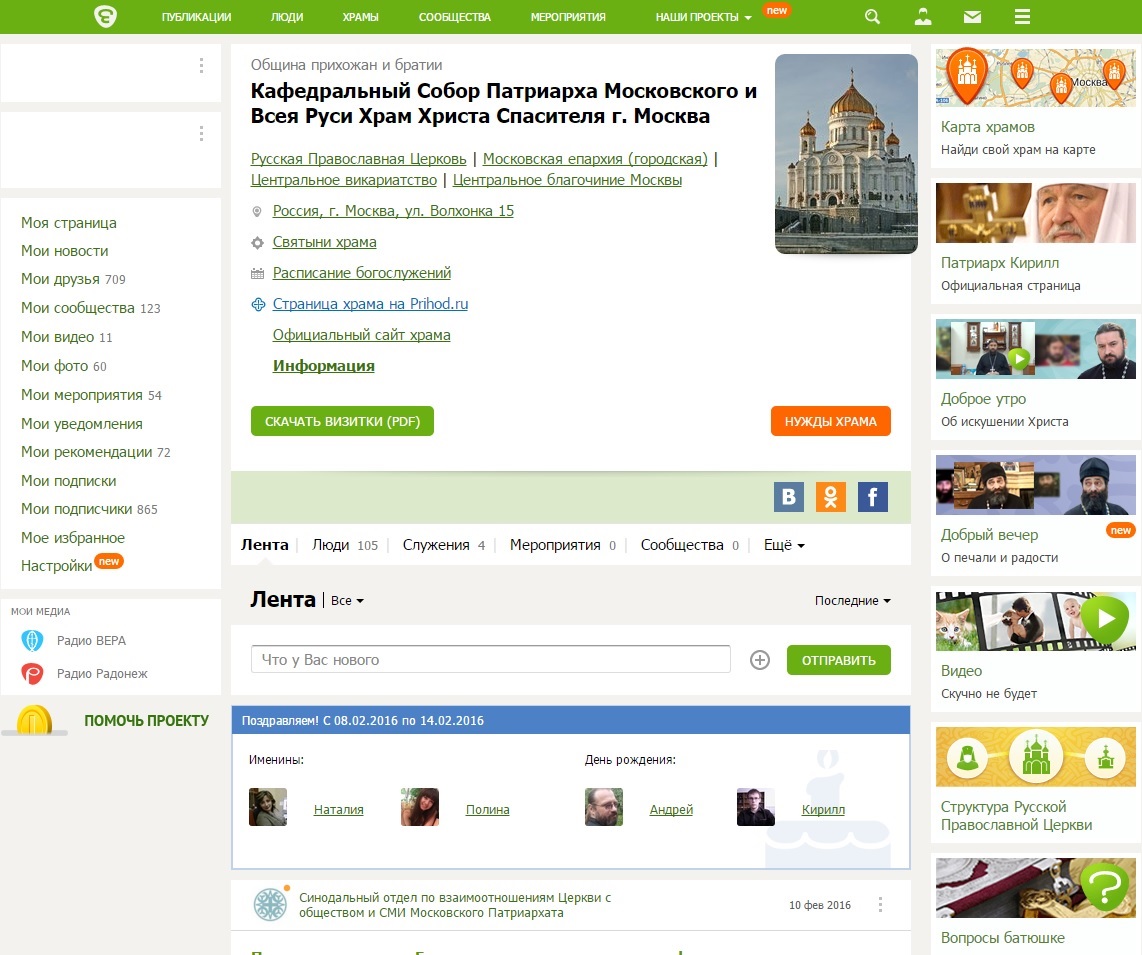This screenshot has width=1142, height=955.
Task: Open the Расписание богослужений link
Action: pos(362,273)
